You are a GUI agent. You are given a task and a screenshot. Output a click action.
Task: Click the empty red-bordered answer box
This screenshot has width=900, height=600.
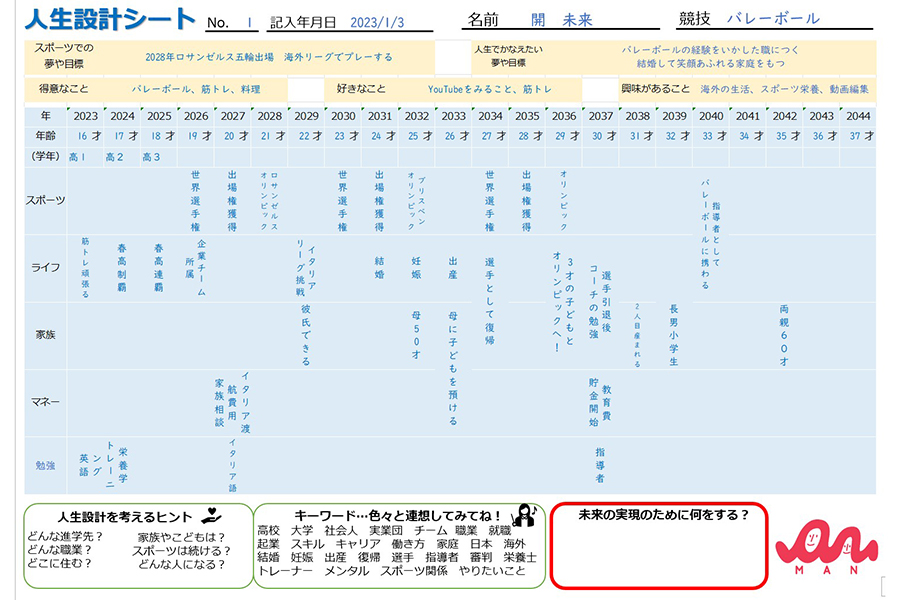point(661,555)
